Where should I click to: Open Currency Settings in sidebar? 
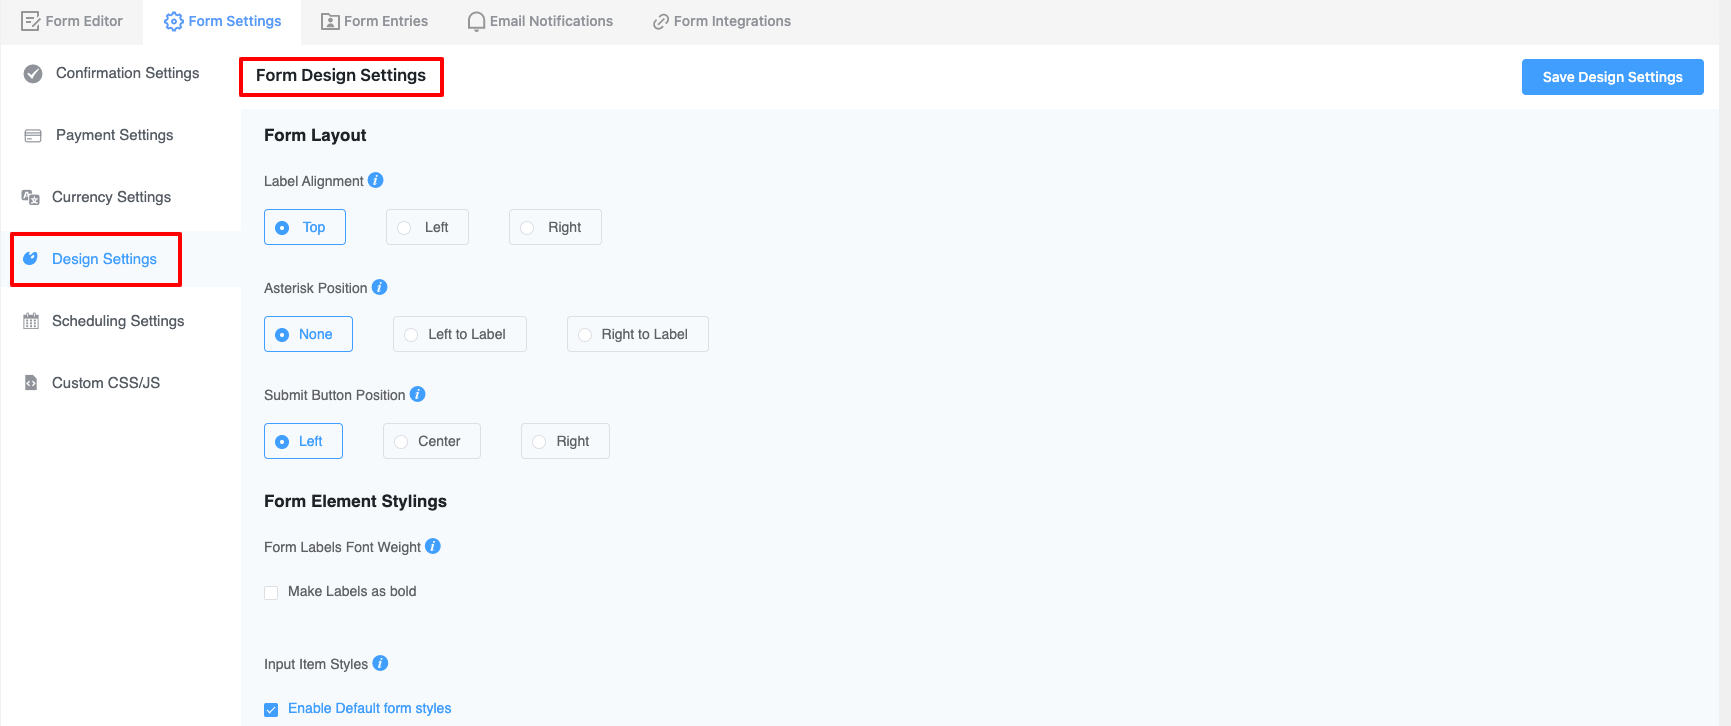121,197
